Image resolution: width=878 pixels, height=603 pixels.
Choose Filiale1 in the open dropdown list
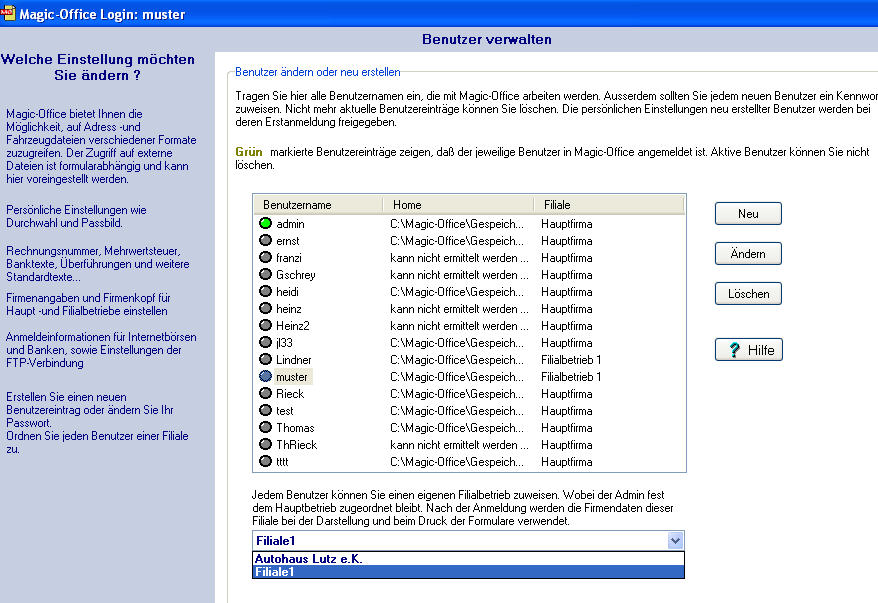(x=468, y=572)
